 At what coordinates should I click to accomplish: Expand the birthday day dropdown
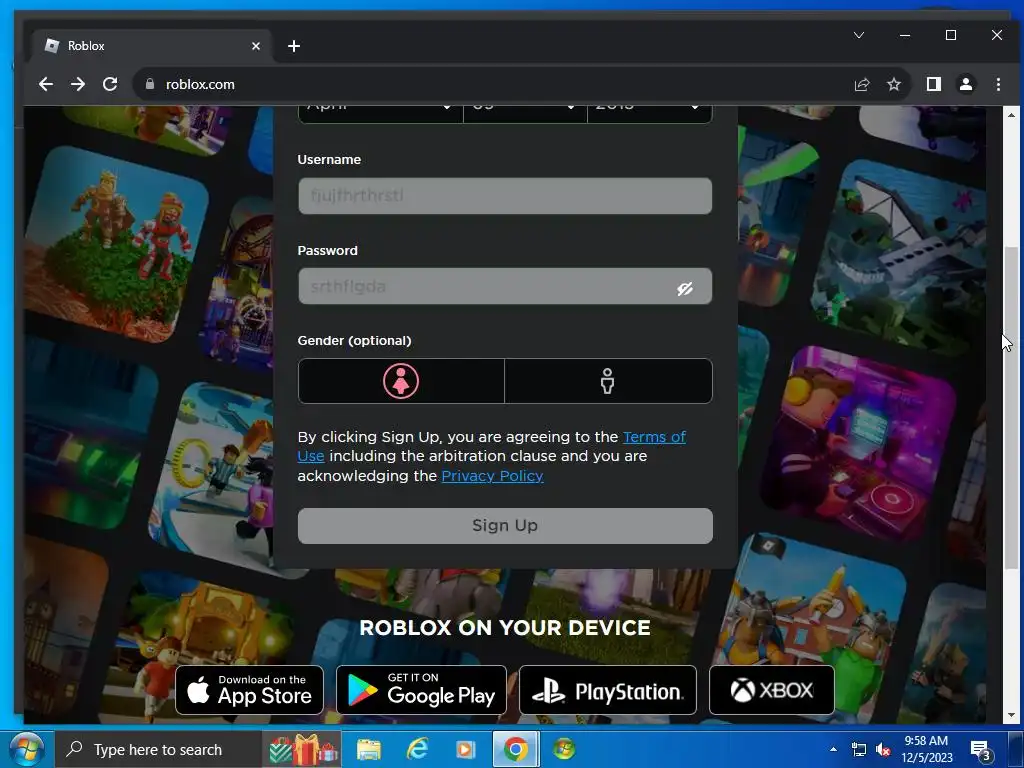coord(525,114)
